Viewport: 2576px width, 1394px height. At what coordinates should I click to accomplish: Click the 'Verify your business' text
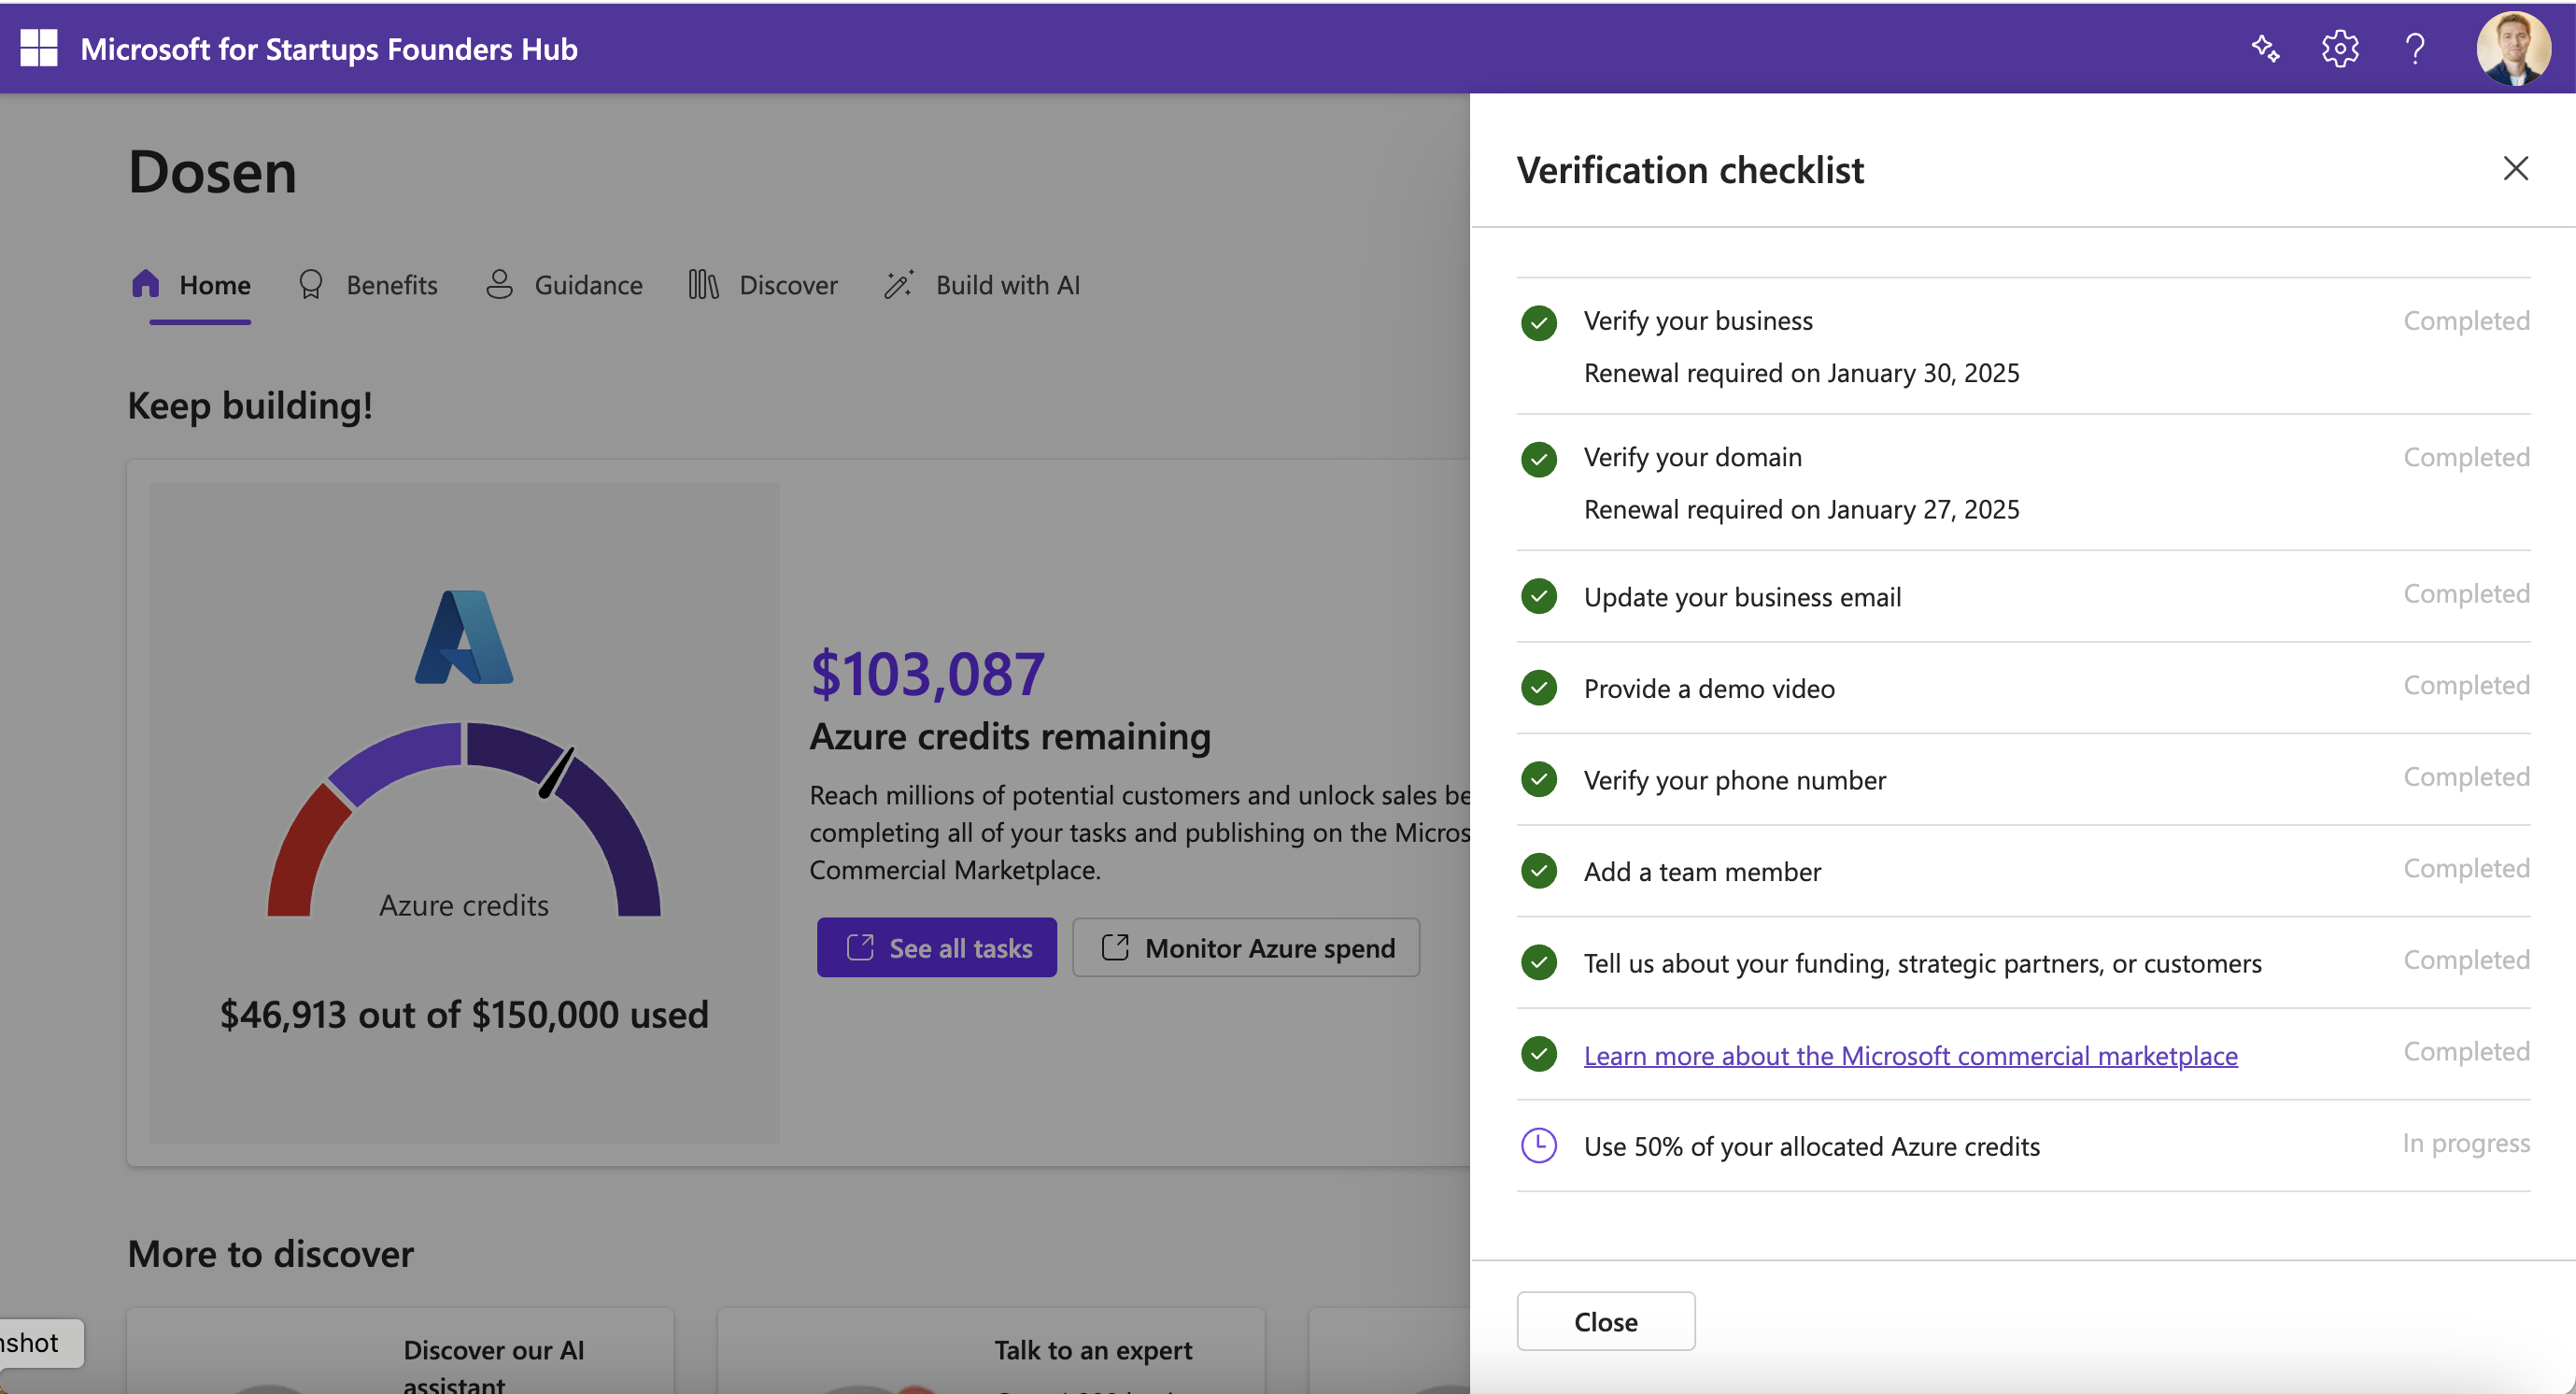tap(1698, 321)
